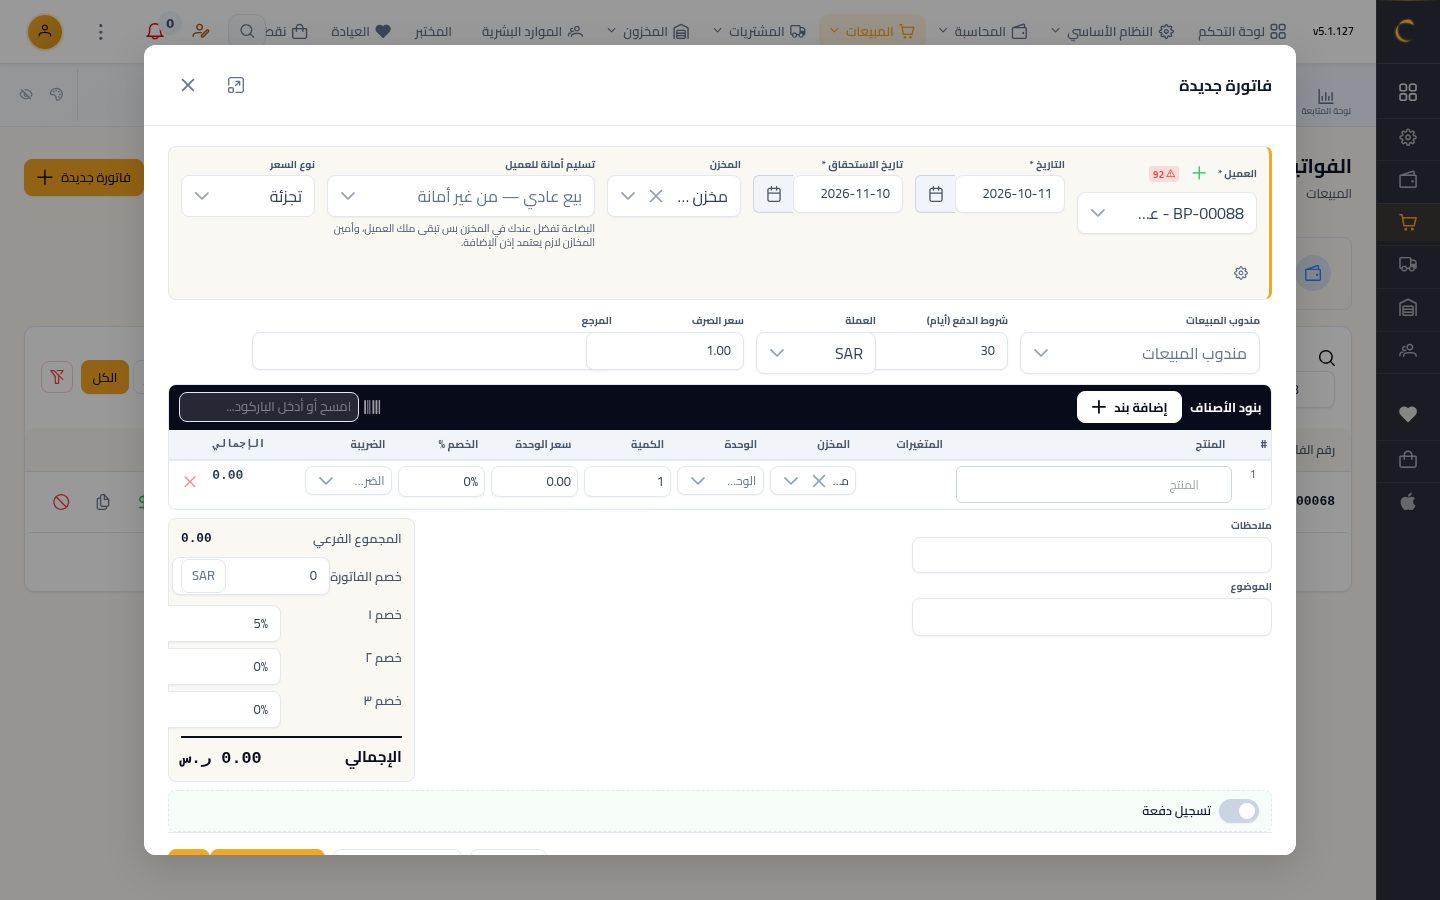Open the vertical dots options menu
1440x900 pixels.
pyautogui.click(x=100, y=31)
